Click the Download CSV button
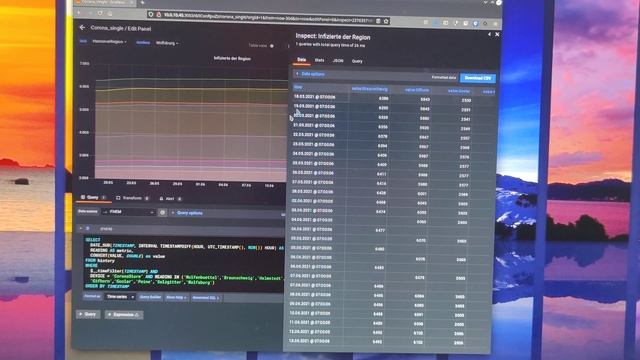The image size is (640, 360). [x=478, y=78]
